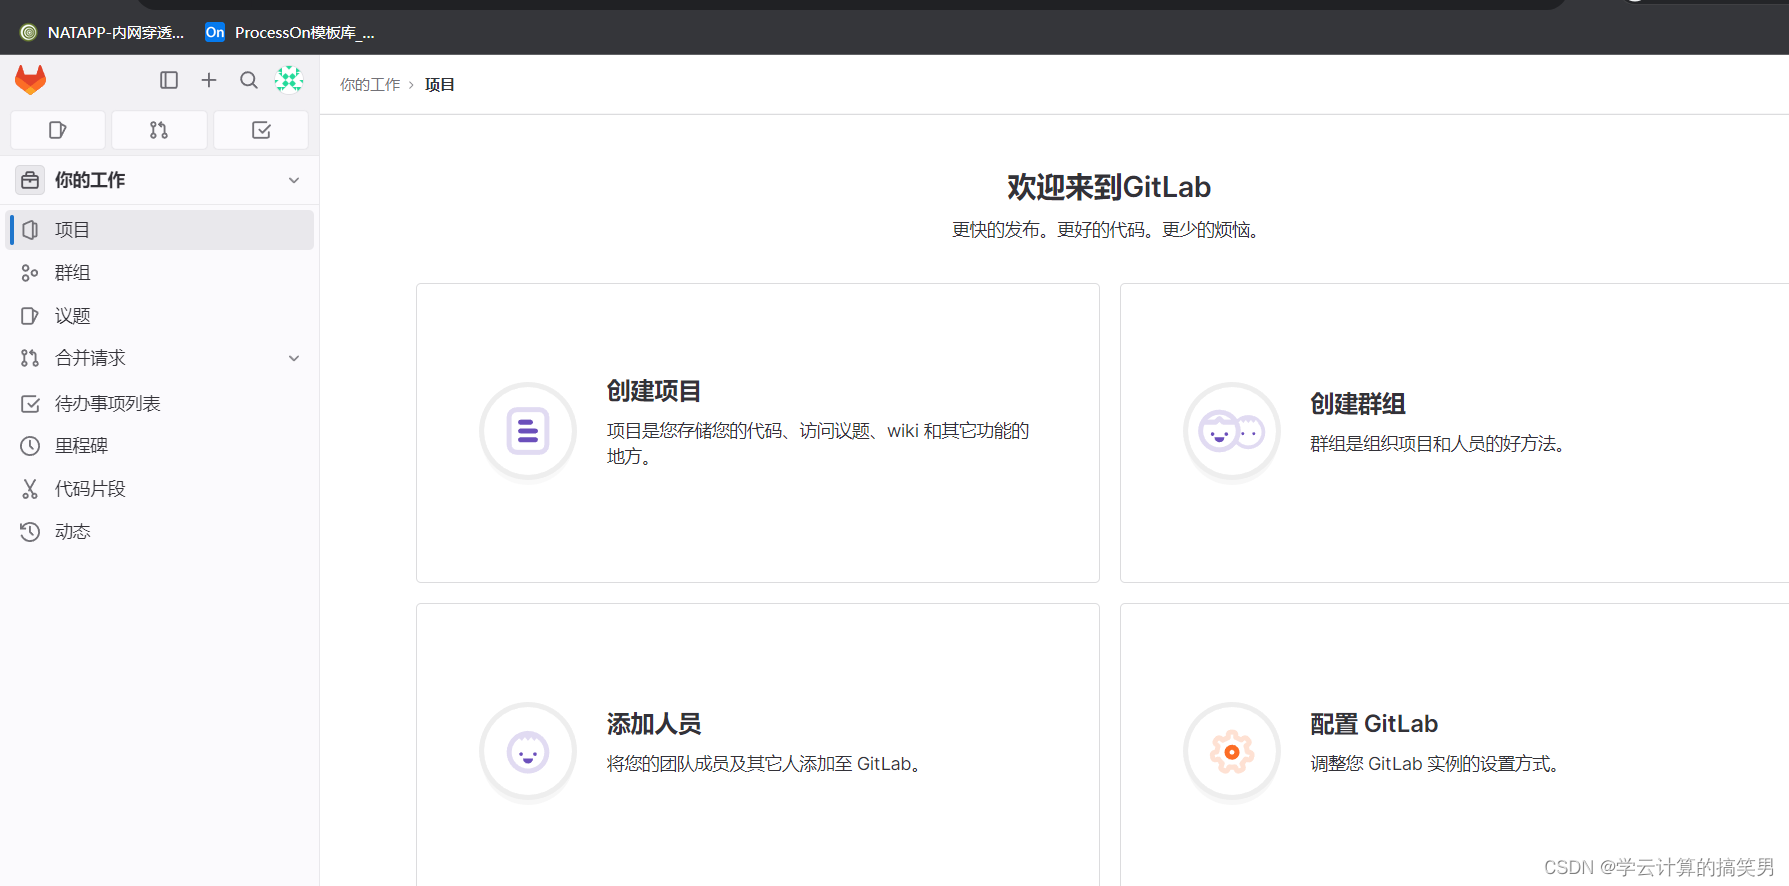Click 将您的团队成员及其它人添加至 GitLab description
The width and height of the screenshot is (1789, 886).
[763, 764]
